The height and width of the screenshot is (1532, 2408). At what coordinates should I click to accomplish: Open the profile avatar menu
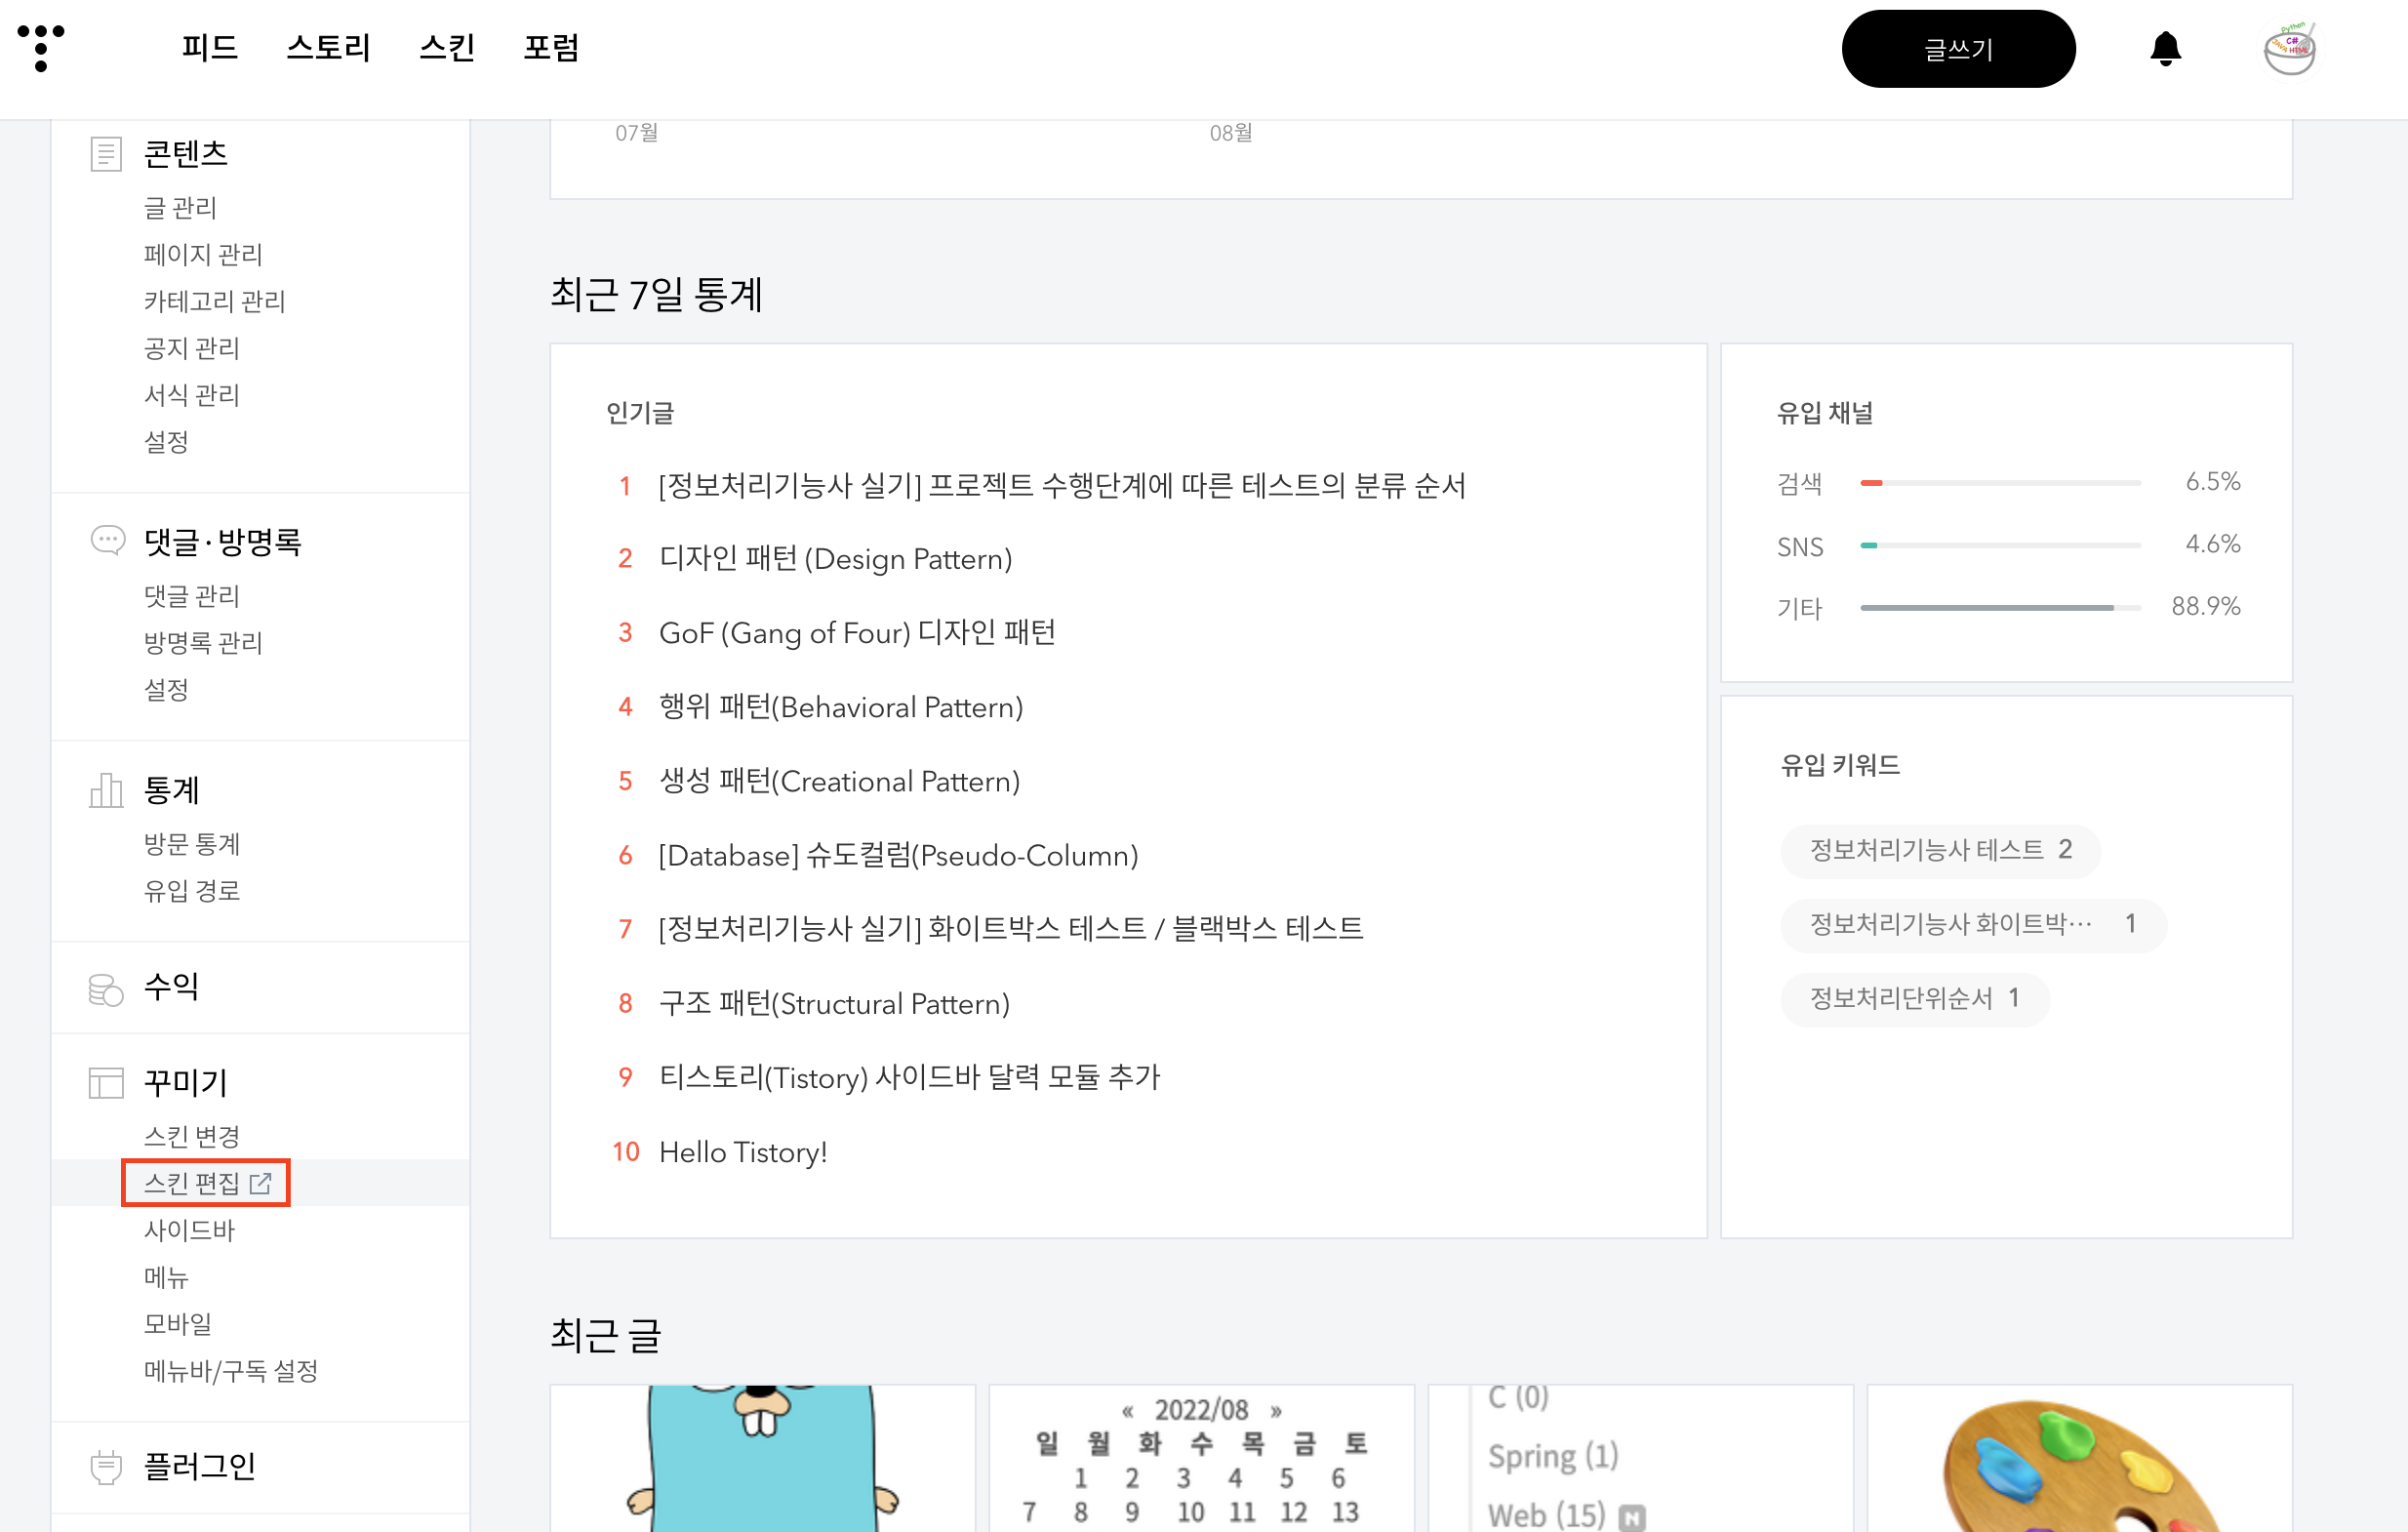(2289, 49)
